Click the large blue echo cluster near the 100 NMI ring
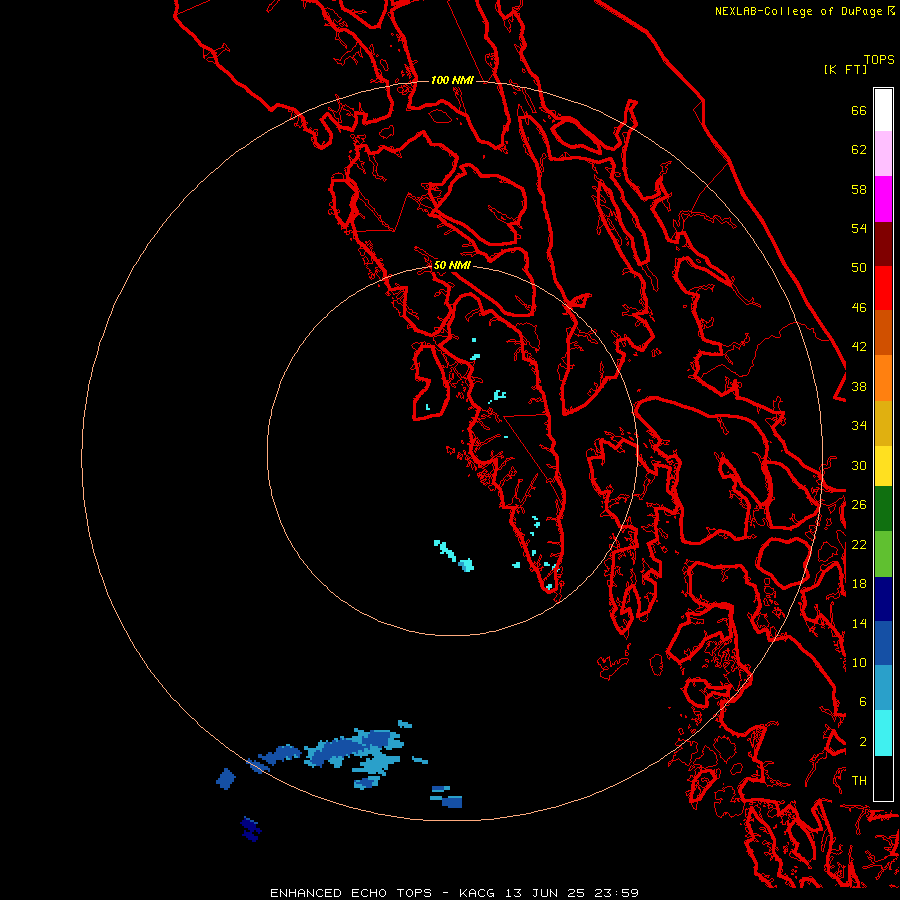Screen dimensions: 900x900 (x=353, y=749)
